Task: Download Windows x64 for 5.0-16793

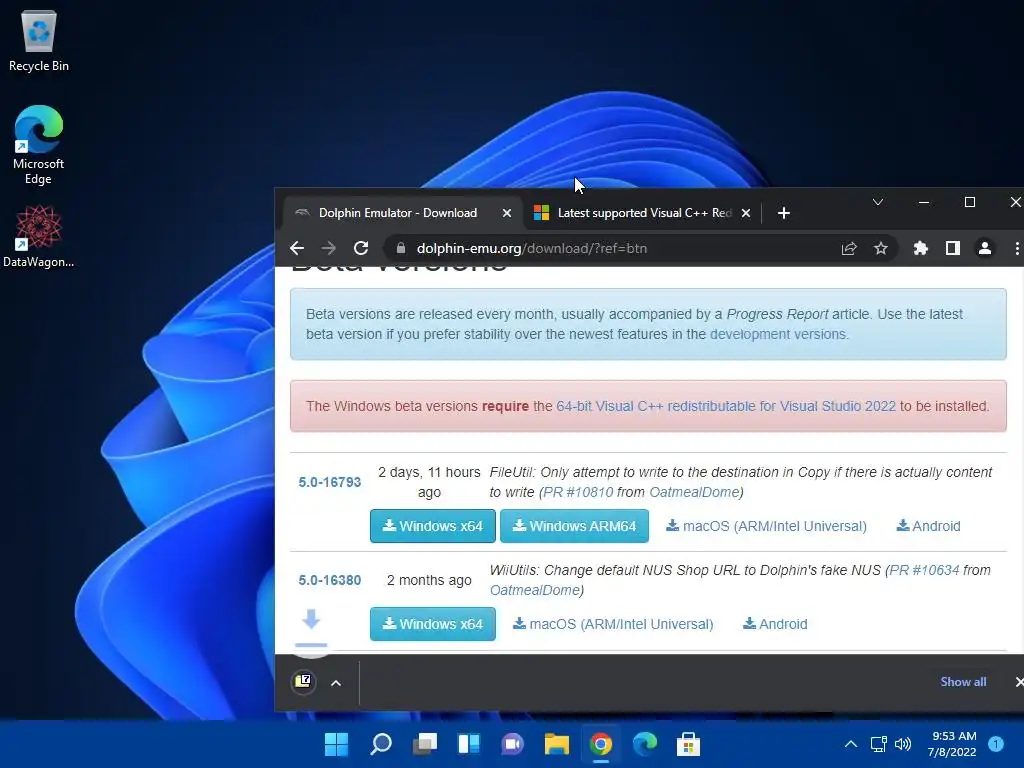Action: 432,526
